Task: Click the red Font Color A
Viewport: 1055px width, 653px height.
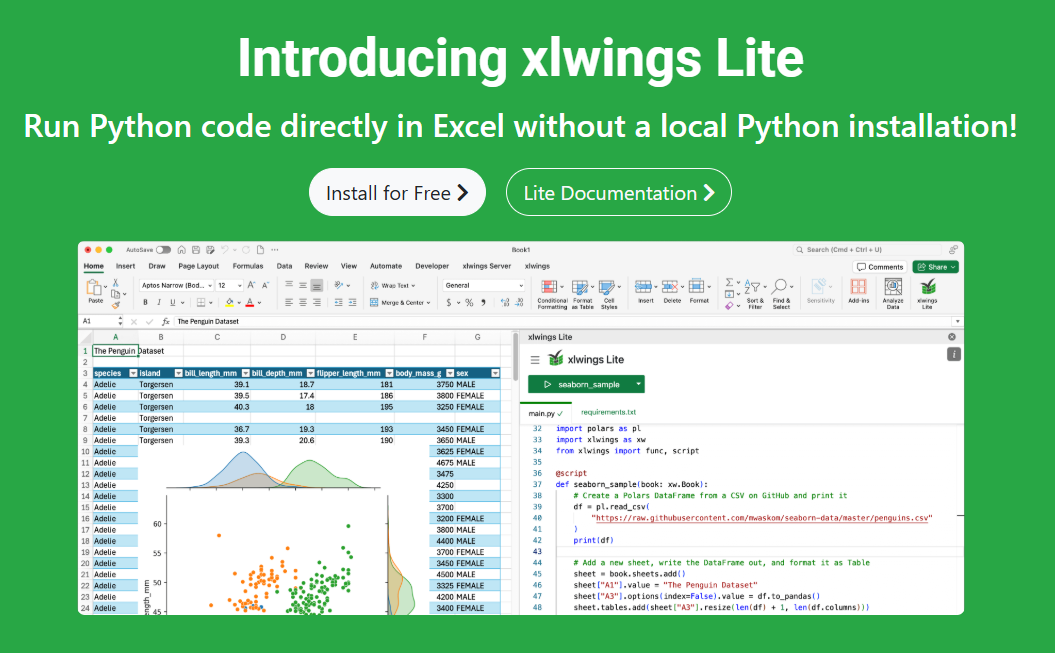Action: tap(250, 303)
